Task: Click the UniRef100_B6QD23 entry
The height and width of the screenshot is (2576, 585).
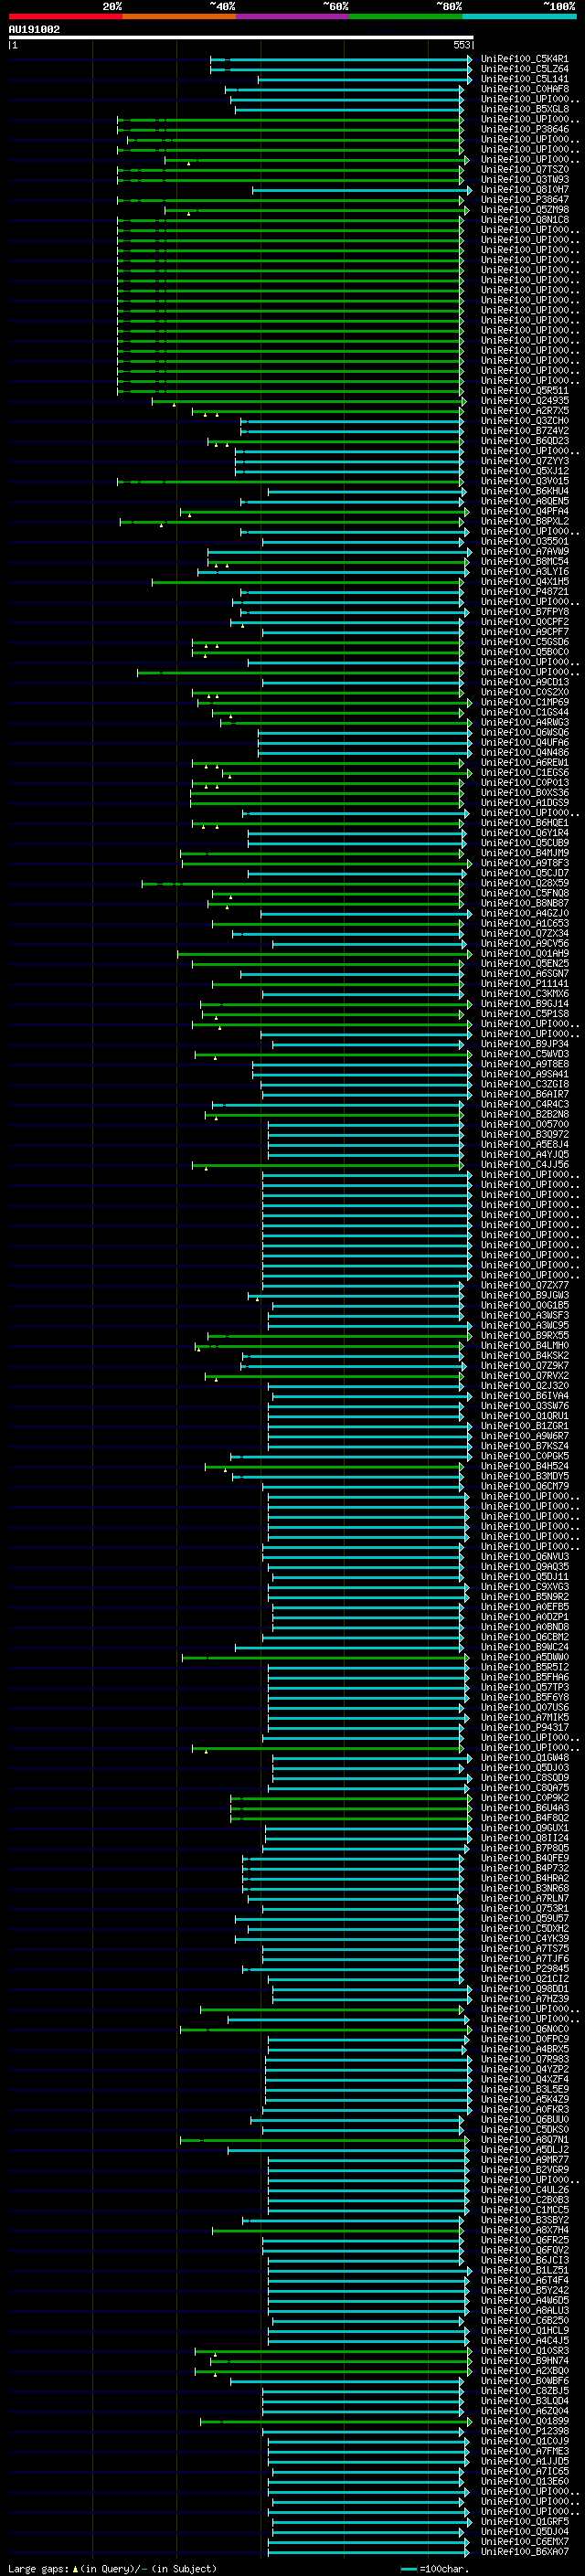Action: tap(524, 441)
